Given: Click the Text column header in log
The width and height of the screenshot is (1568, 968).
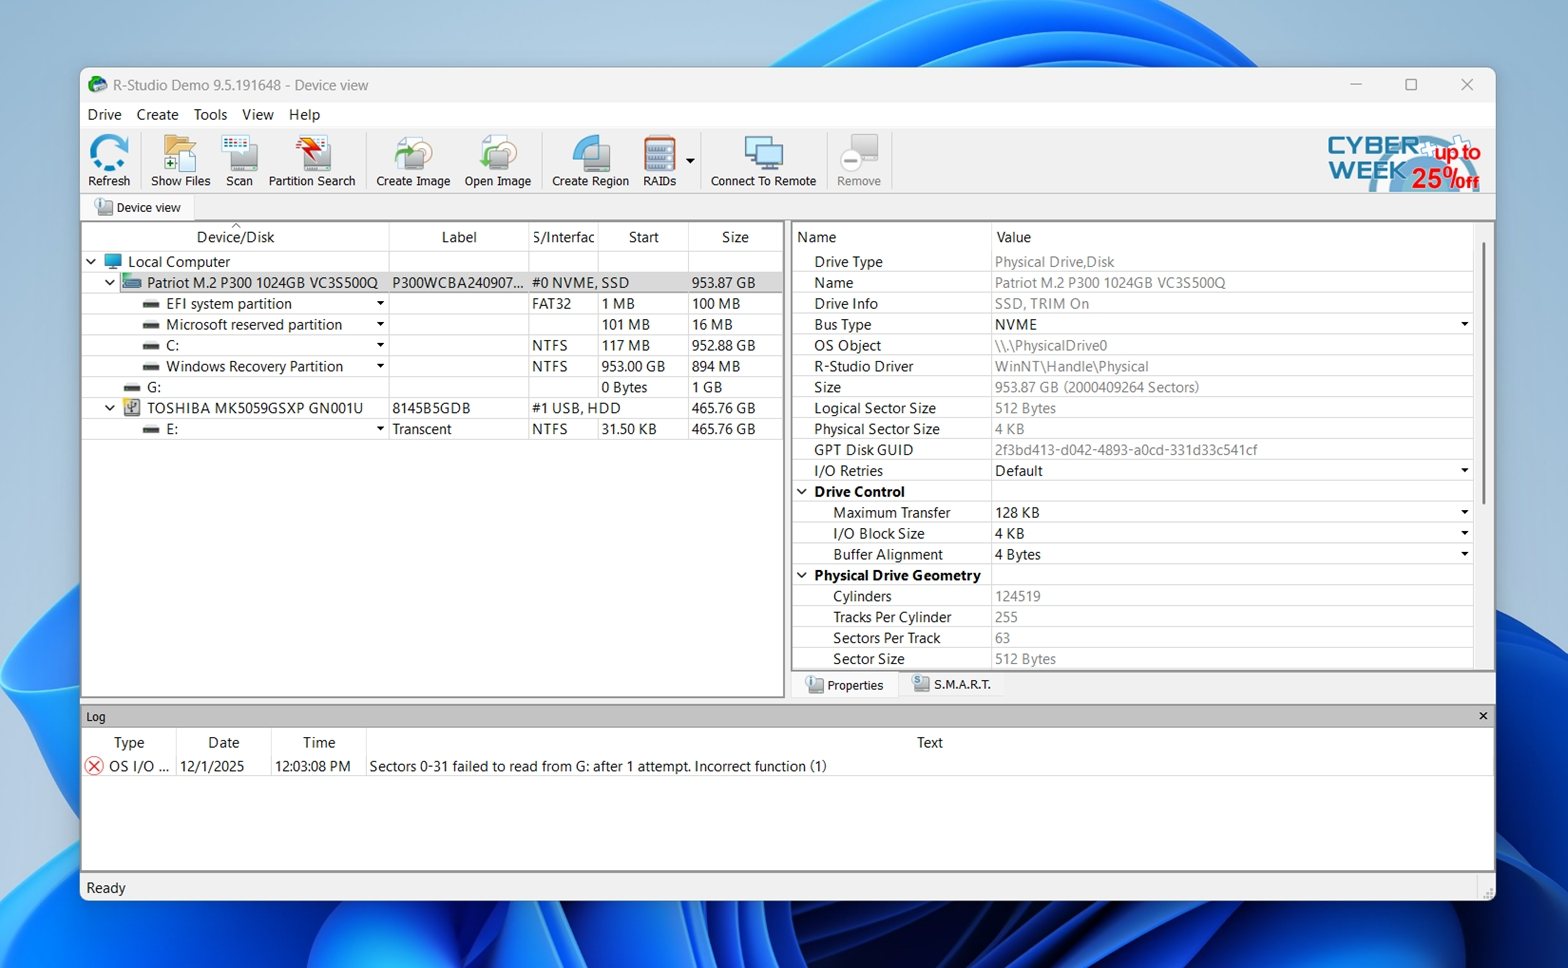Looking at the screenshot, I should click(929, 742).
